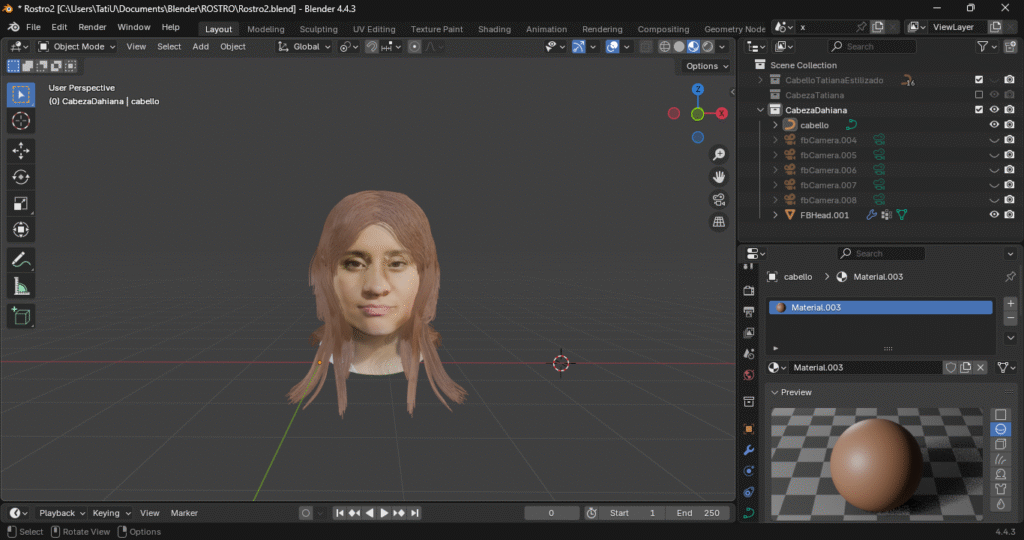Activate the Annotate pencil tool

coord(20,260)
